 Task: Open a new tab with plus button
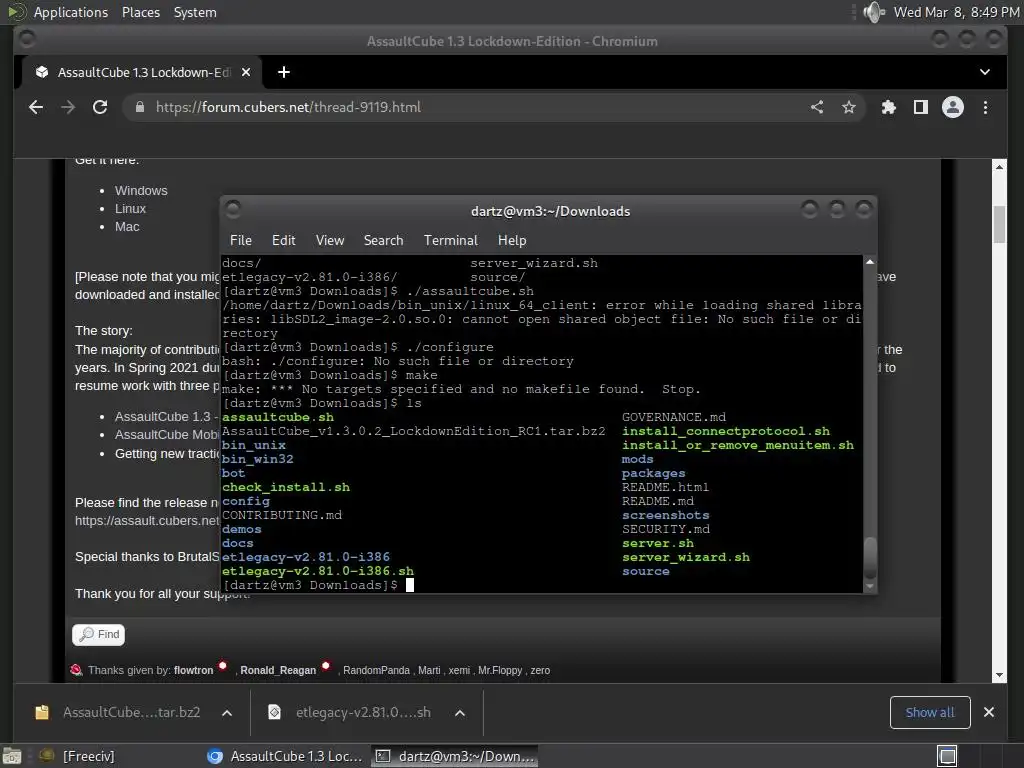[x=283, y=72]
